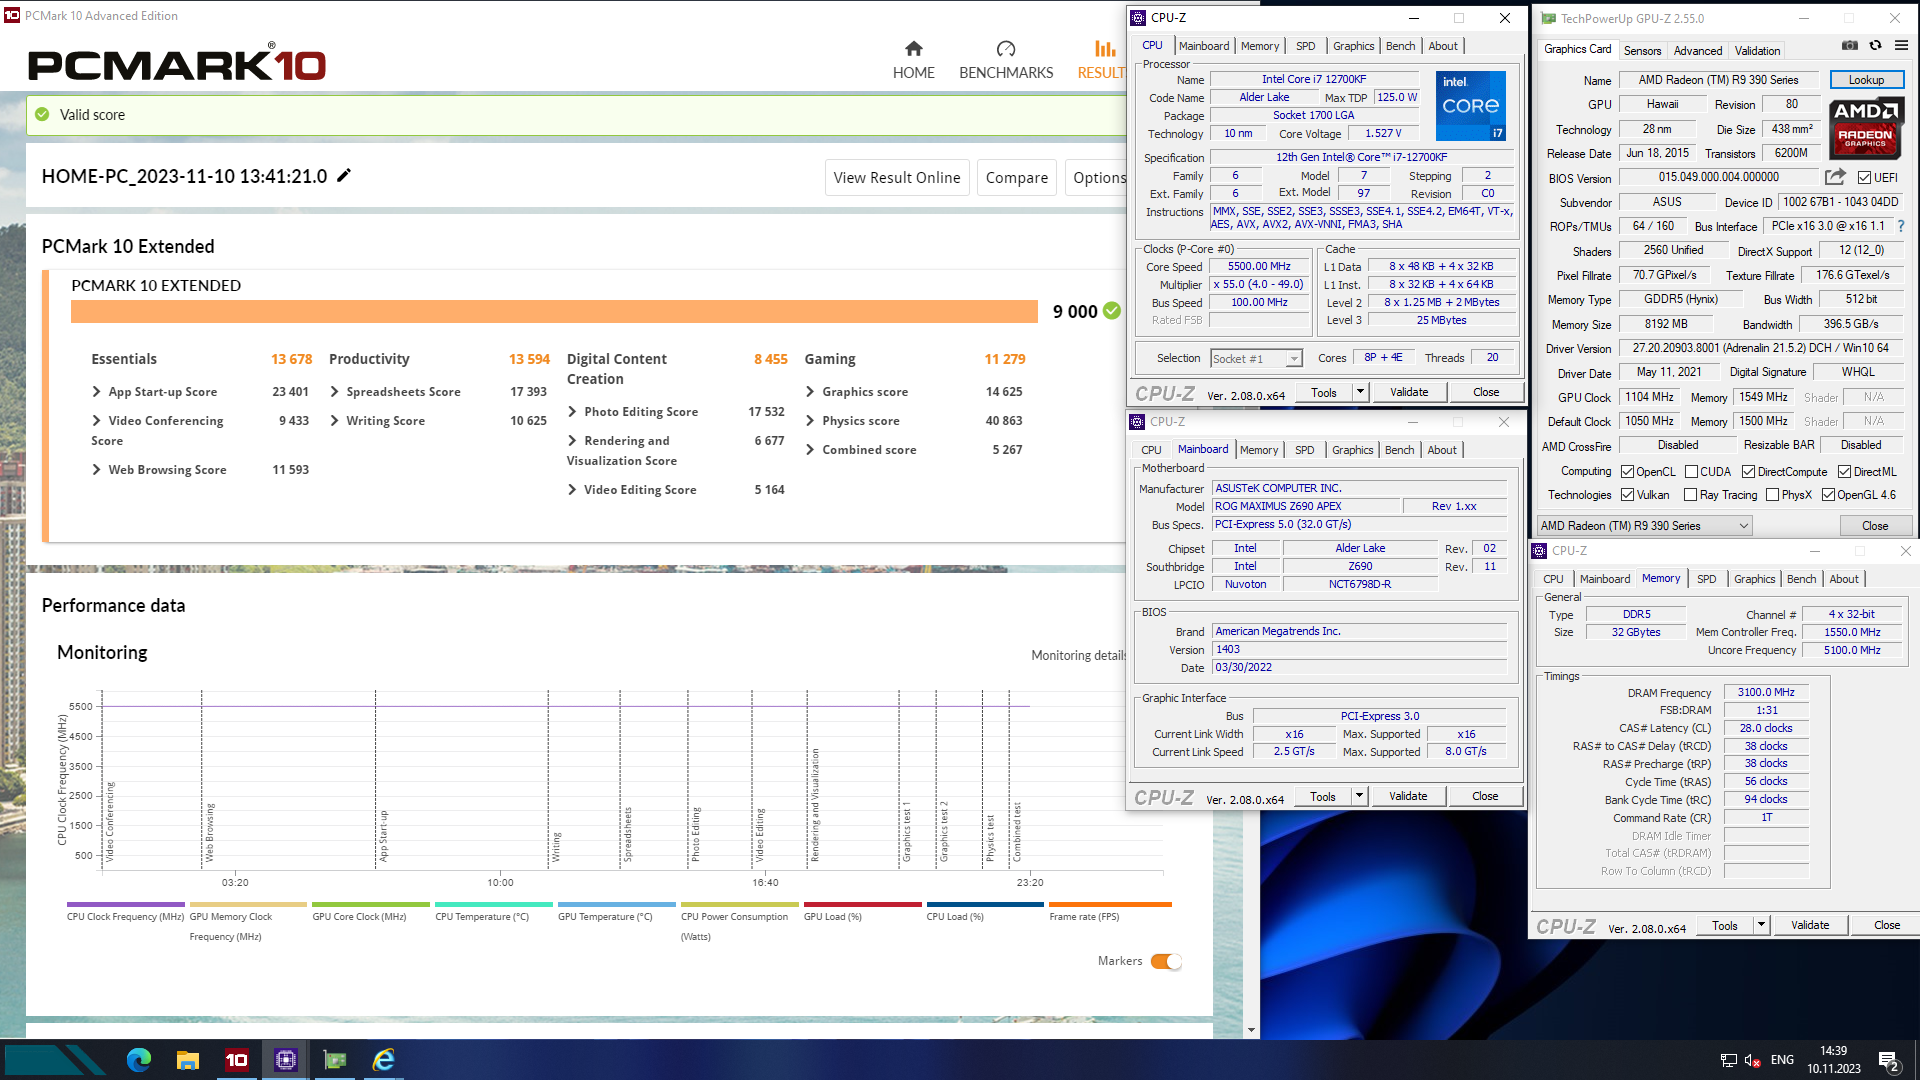This screenshot has height=1080, width=1920.
Task: Toggle DirectML checkbox in GPU-Z
Action: click(1844, 471)
